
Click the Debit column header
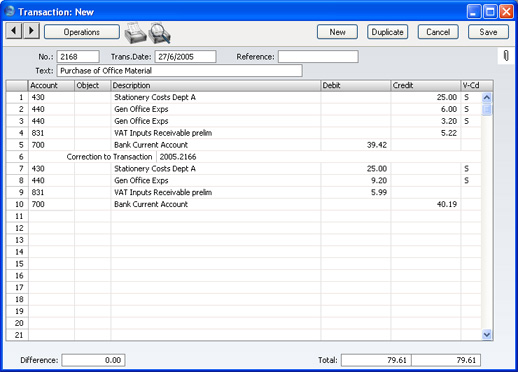coord(355,86)
